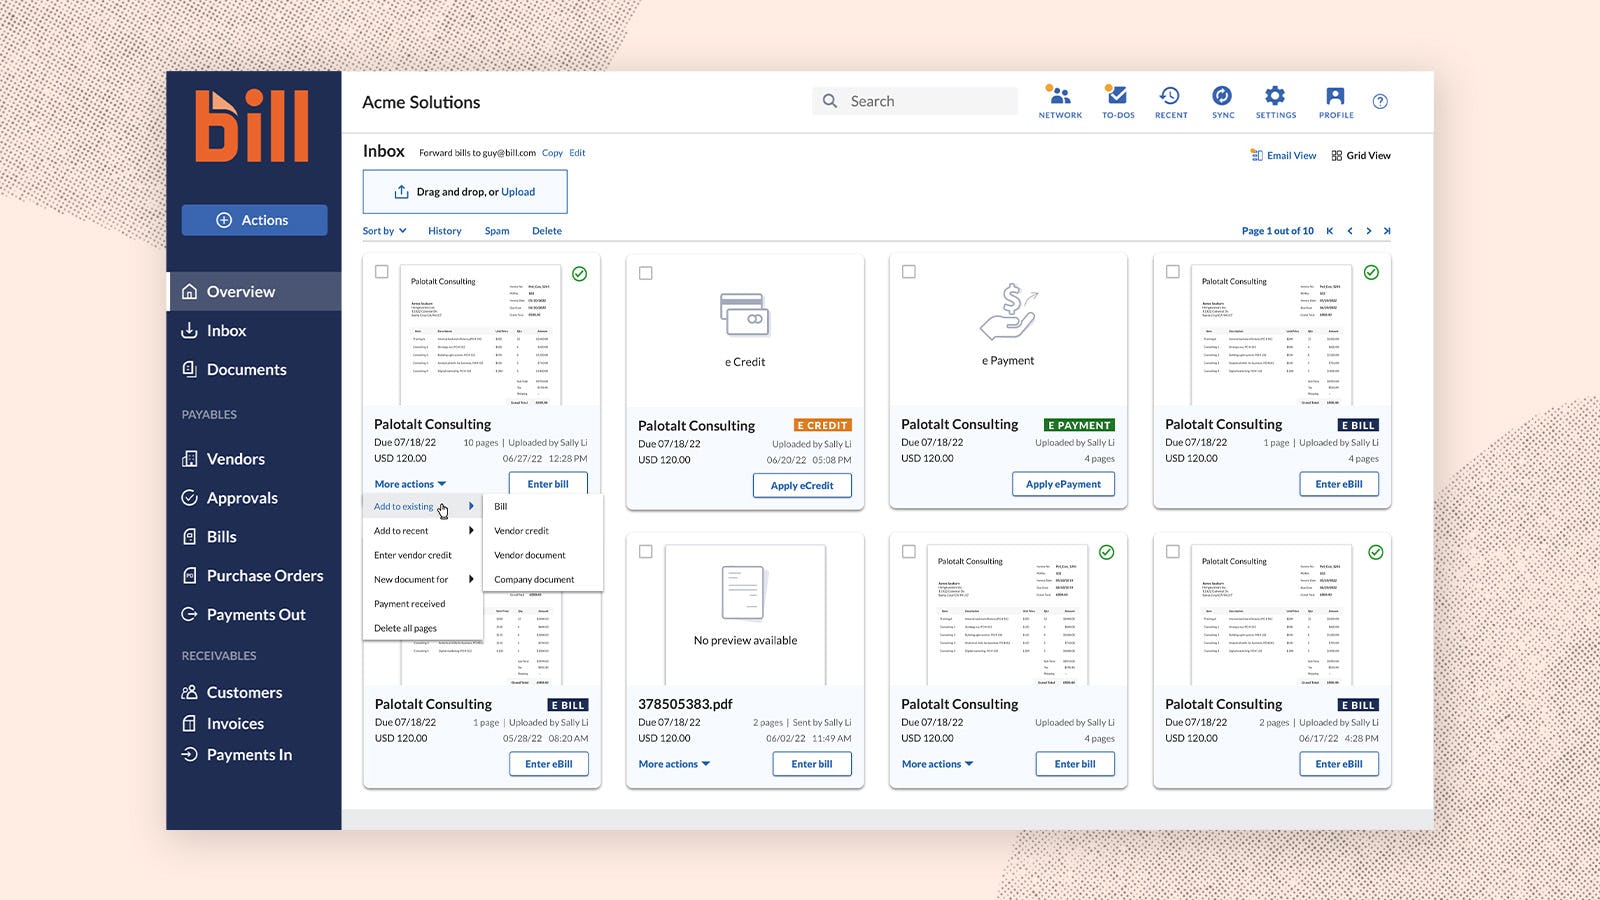Select Vendor credit from the submenu

[543, 531]
